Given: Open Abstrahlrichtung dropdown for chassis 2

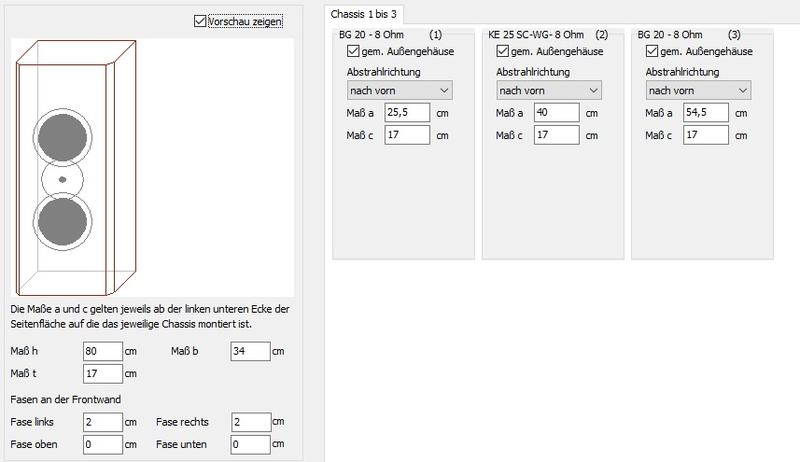Looking at the screenshot, I should tap(549, 91).
